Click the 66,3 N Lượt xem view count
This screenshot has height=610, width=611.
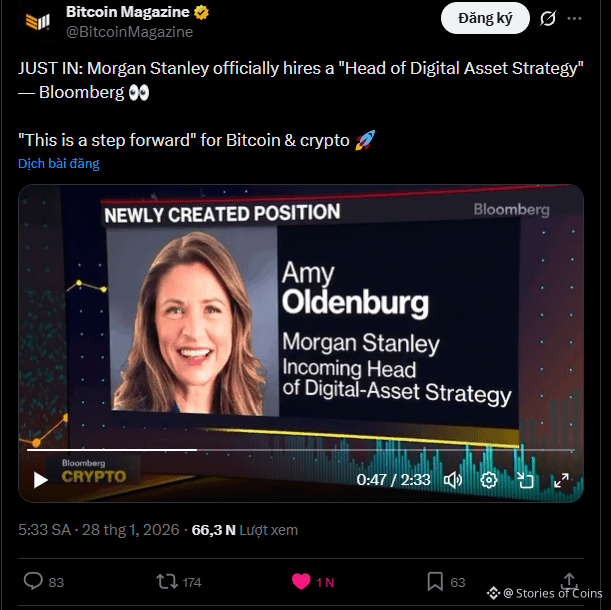point(244,530)
